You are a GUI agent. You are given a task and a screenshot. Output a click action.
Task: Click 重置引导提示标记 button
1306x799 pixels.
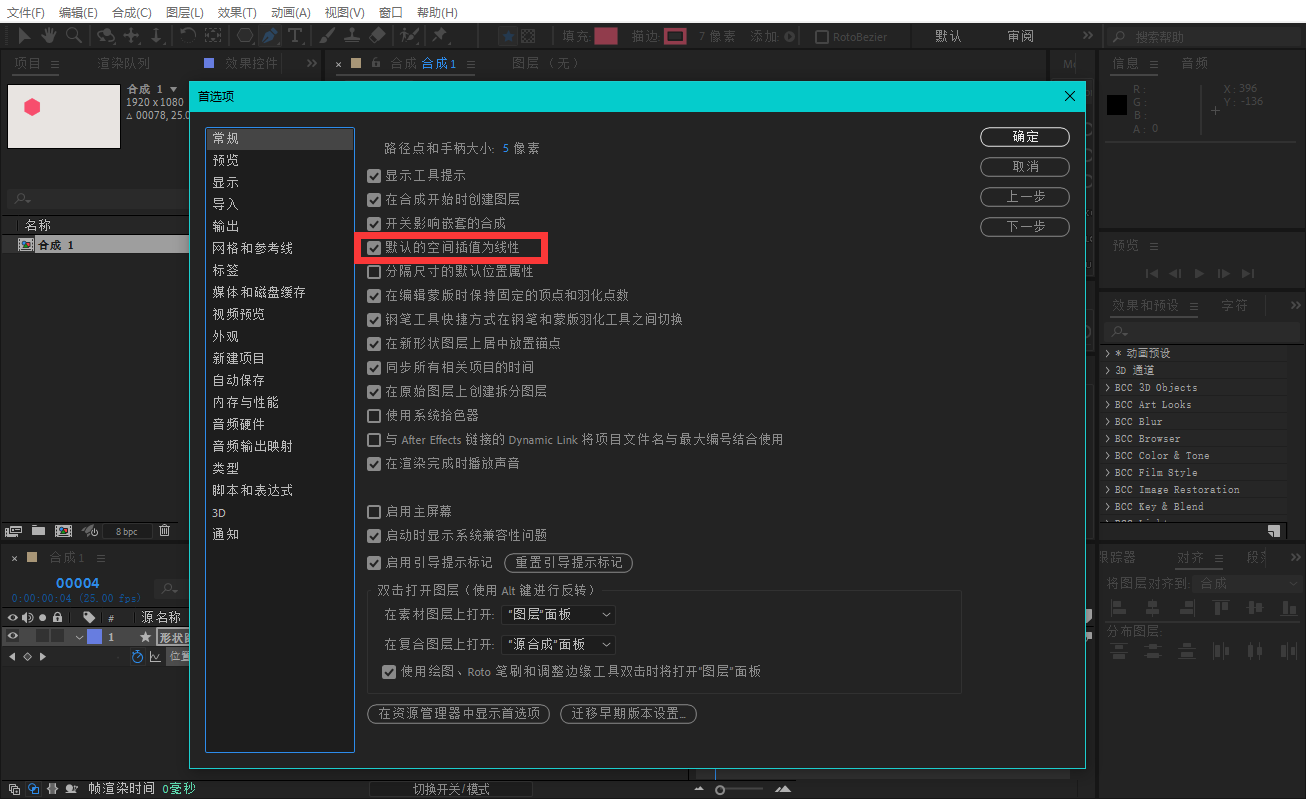pyautogui.click(x=568, y=562)
